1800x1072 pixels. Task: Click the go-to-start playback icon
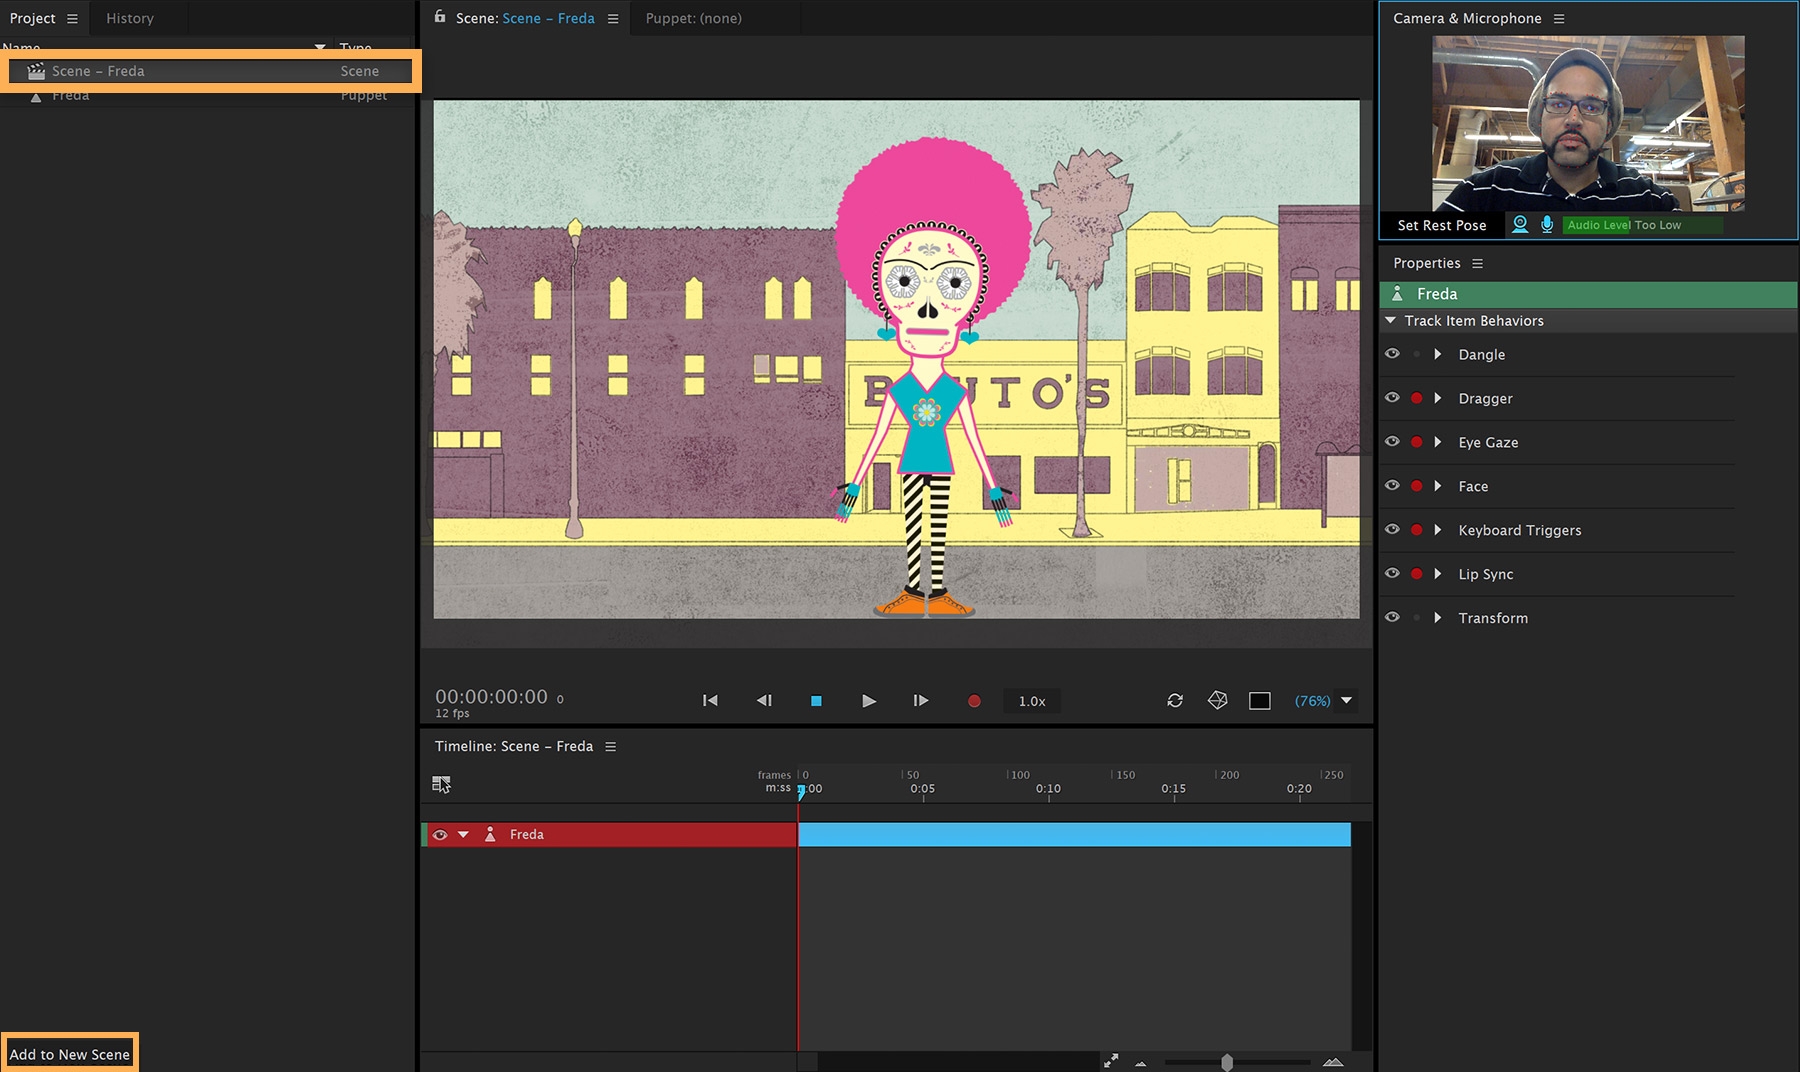[x=710, y=700]
